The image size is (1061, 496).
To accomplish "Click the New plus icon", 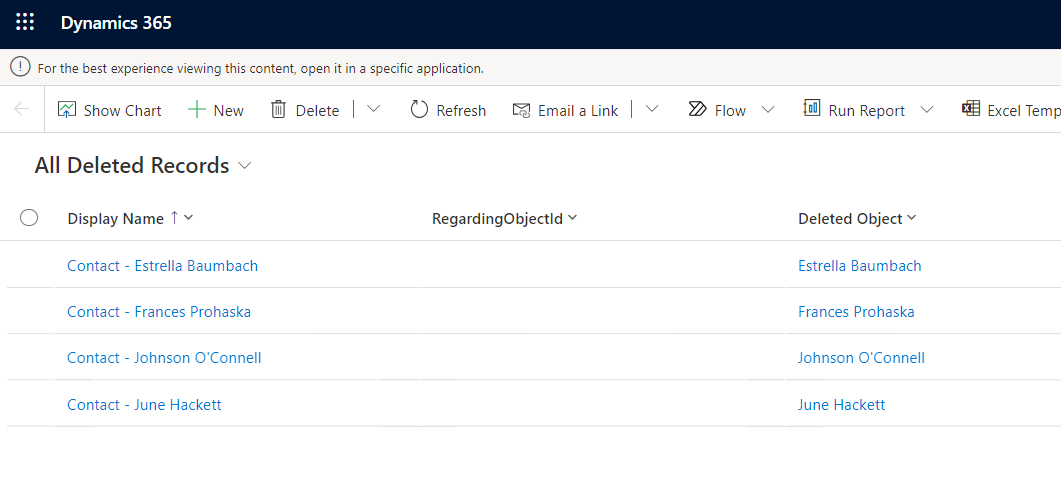I will tap(197, 110).
